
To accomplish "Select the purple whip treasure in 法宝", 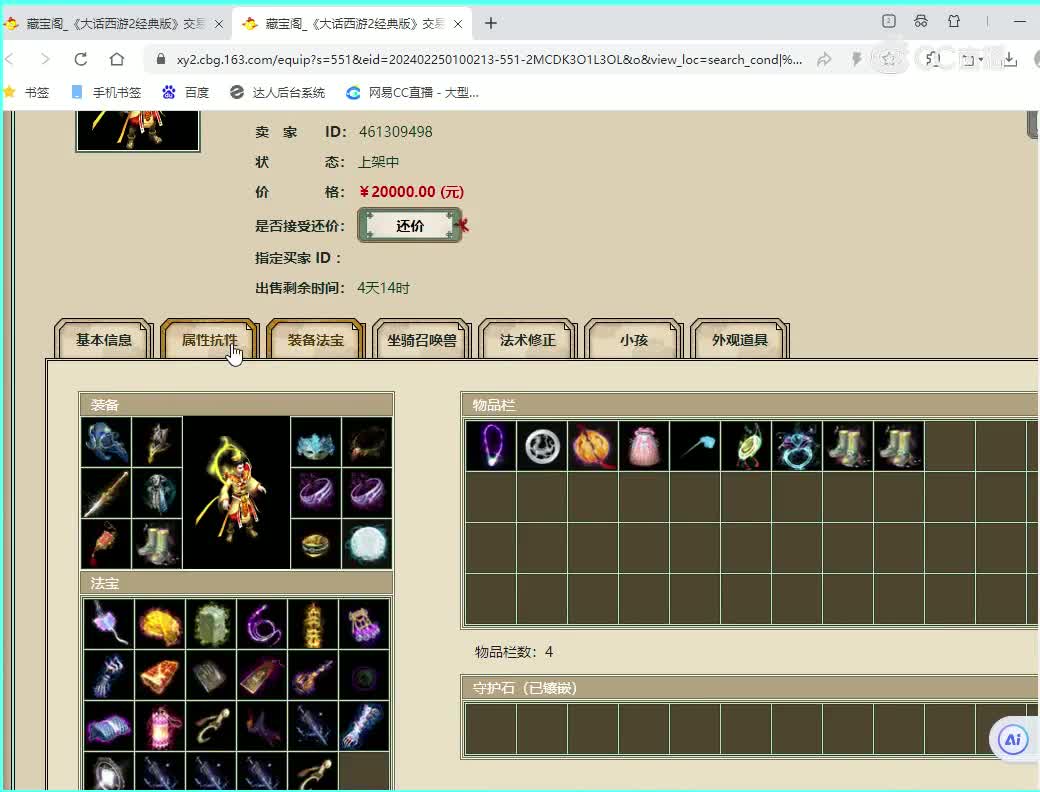I will 262,624.
